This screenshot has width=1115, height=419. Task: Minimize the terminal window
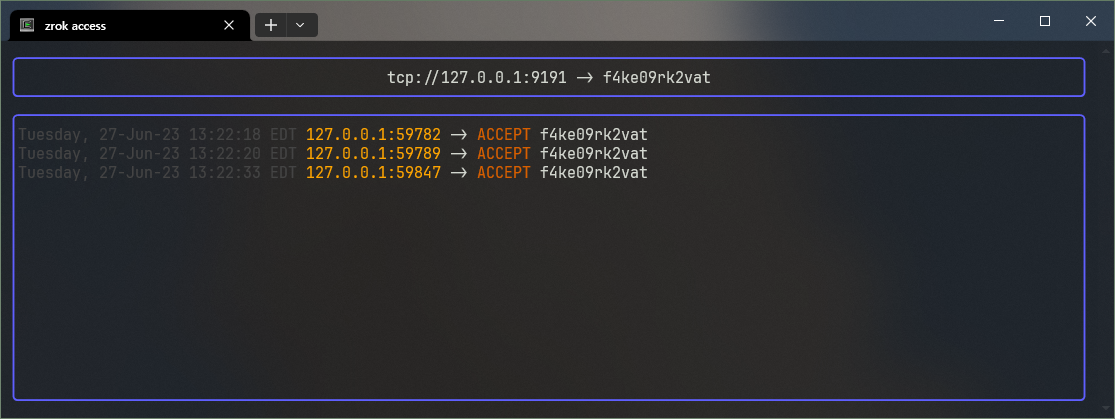(x=999, y=20)
